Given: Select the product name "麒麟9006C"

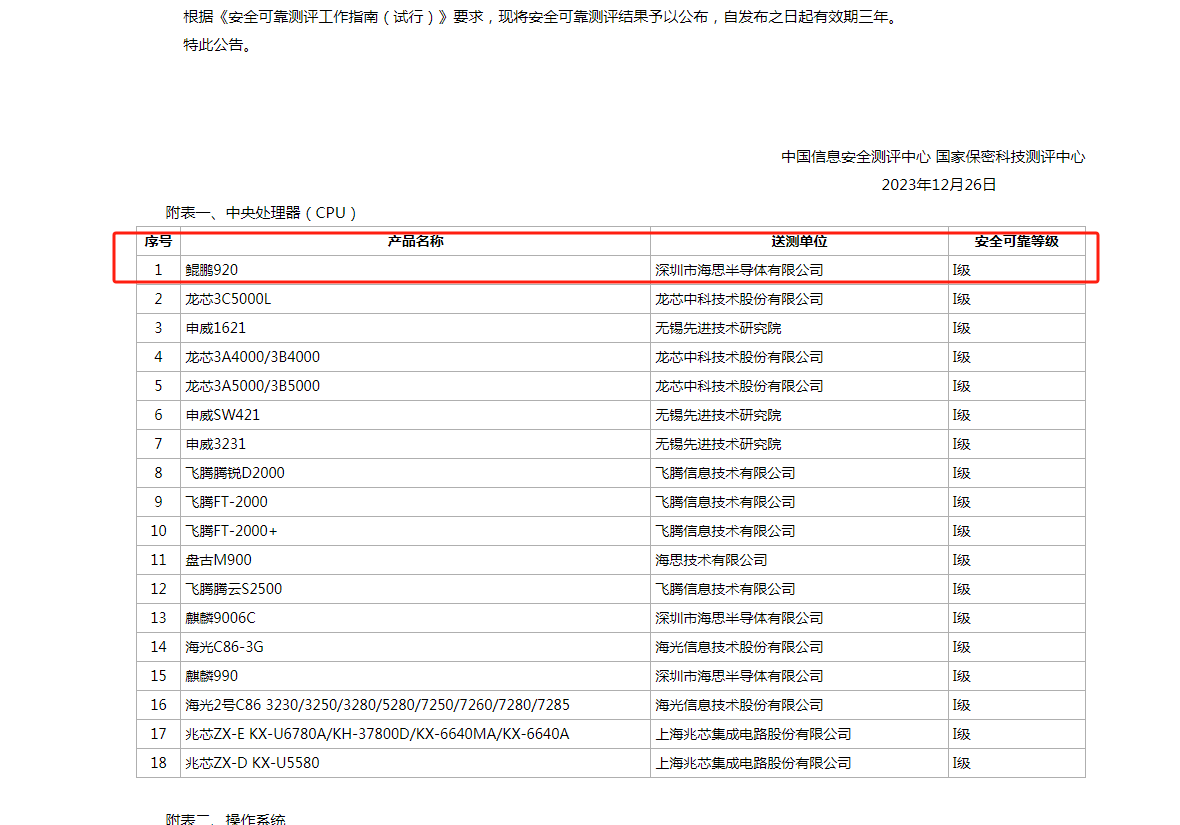Looking at the screenshot, I should tap(220, 618).
